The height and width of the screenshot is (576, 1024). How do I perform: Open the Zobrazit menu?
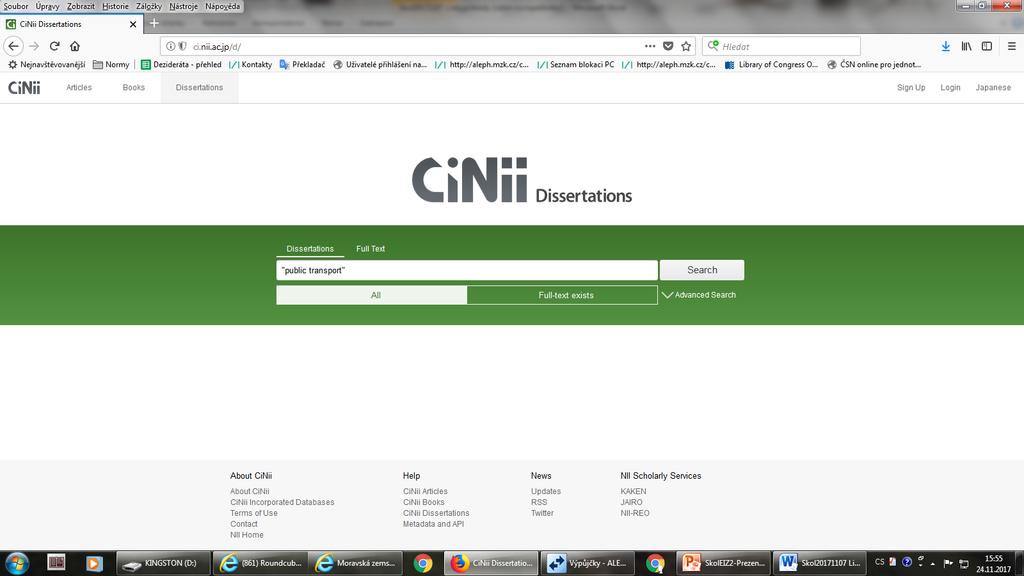[x=80, y=6]
